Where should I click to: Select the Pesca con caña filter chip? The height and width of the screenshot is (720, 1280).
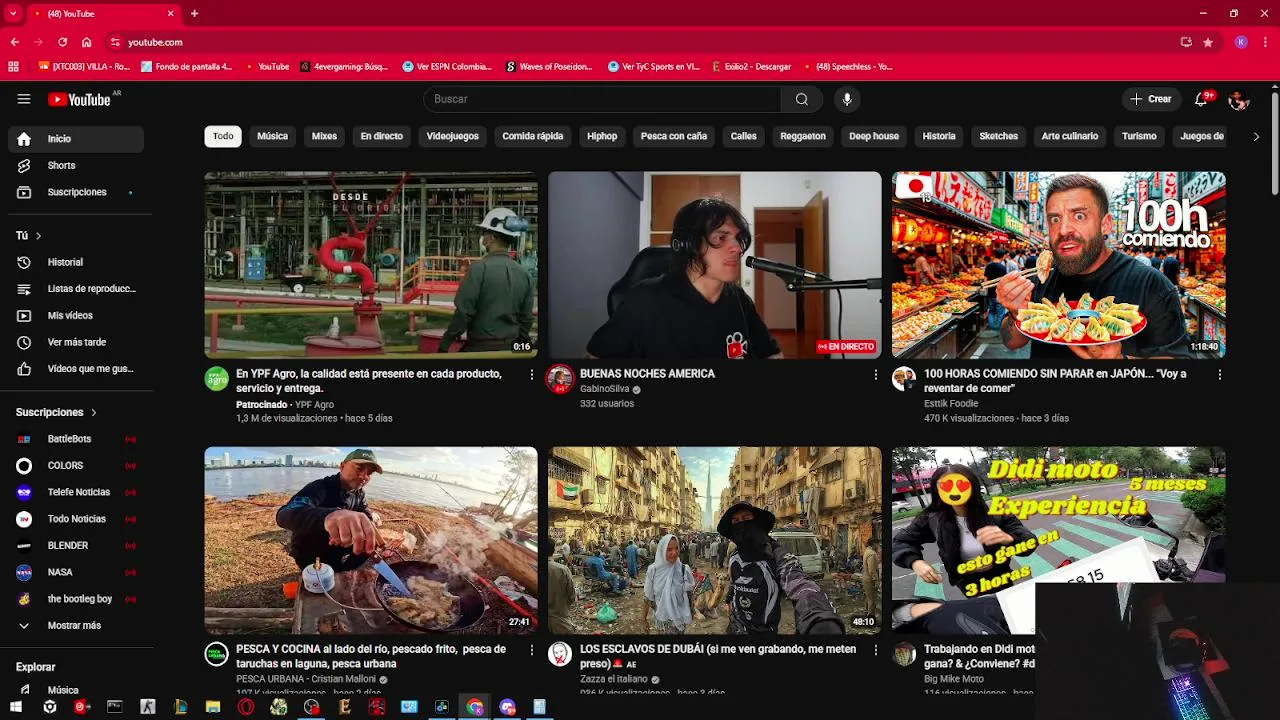click(674, 136)
